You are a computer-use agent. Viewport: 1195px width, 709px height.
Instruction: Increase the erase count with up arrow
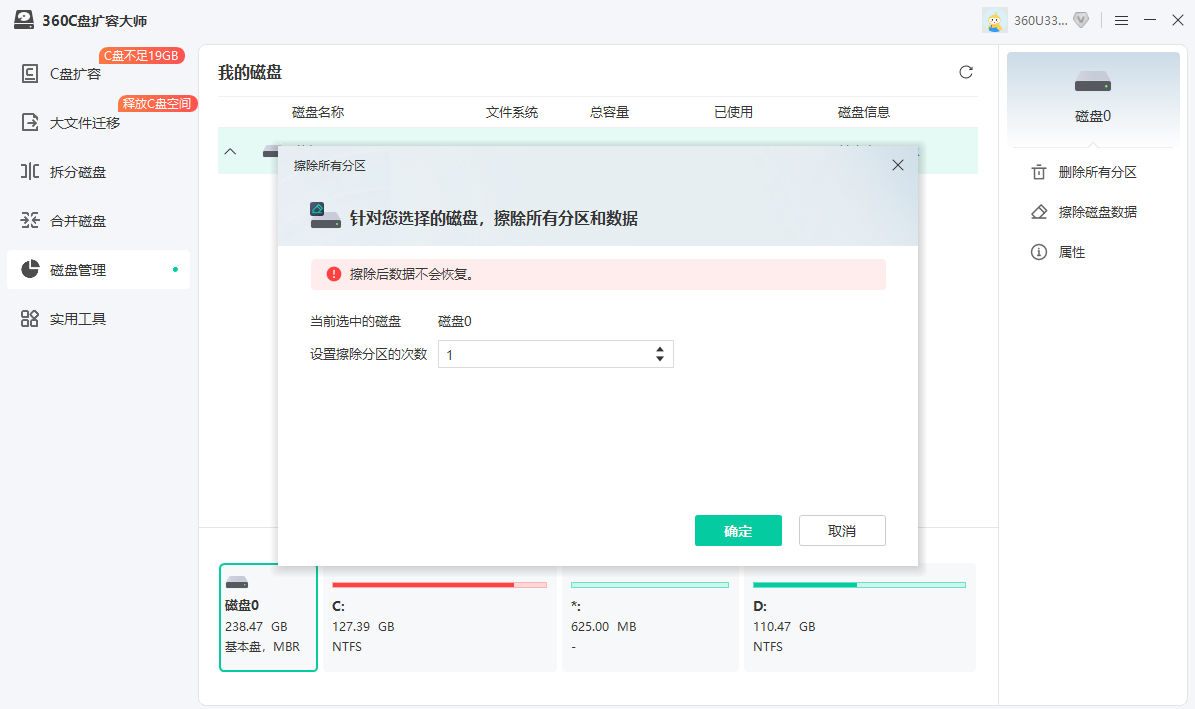[x=660, y=350]
